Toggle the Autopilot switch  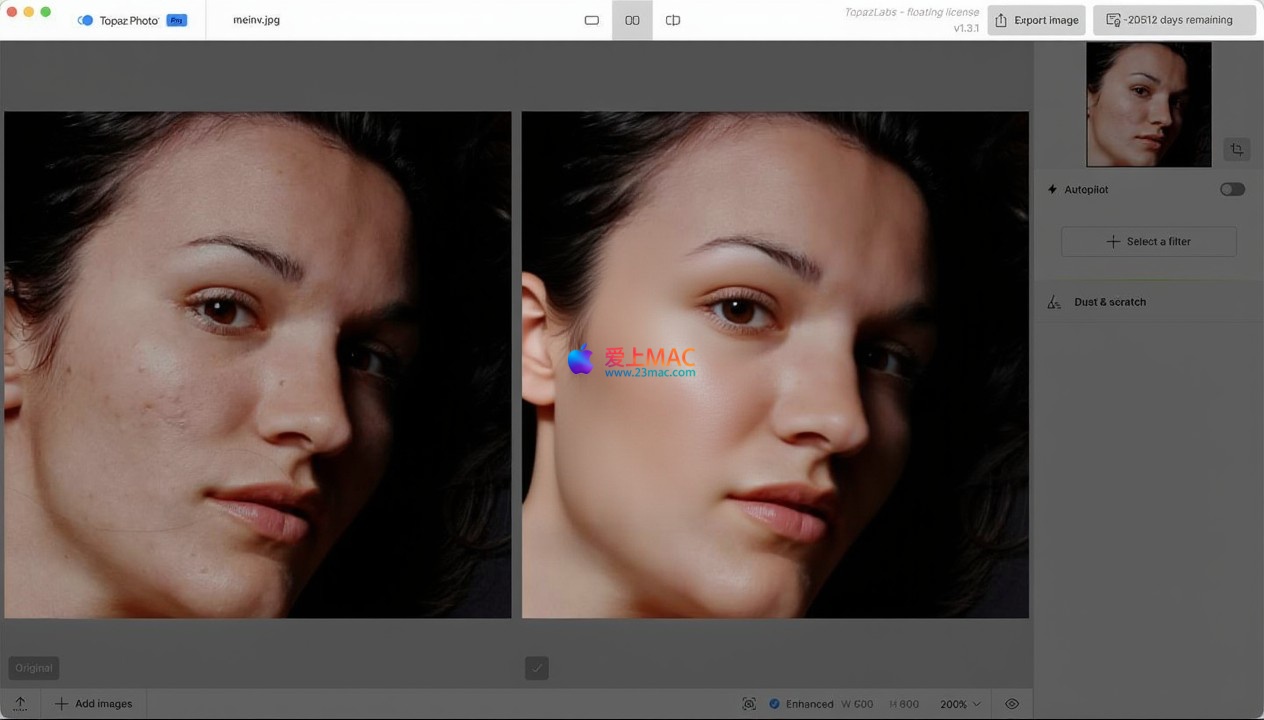tap(1232, 189)
